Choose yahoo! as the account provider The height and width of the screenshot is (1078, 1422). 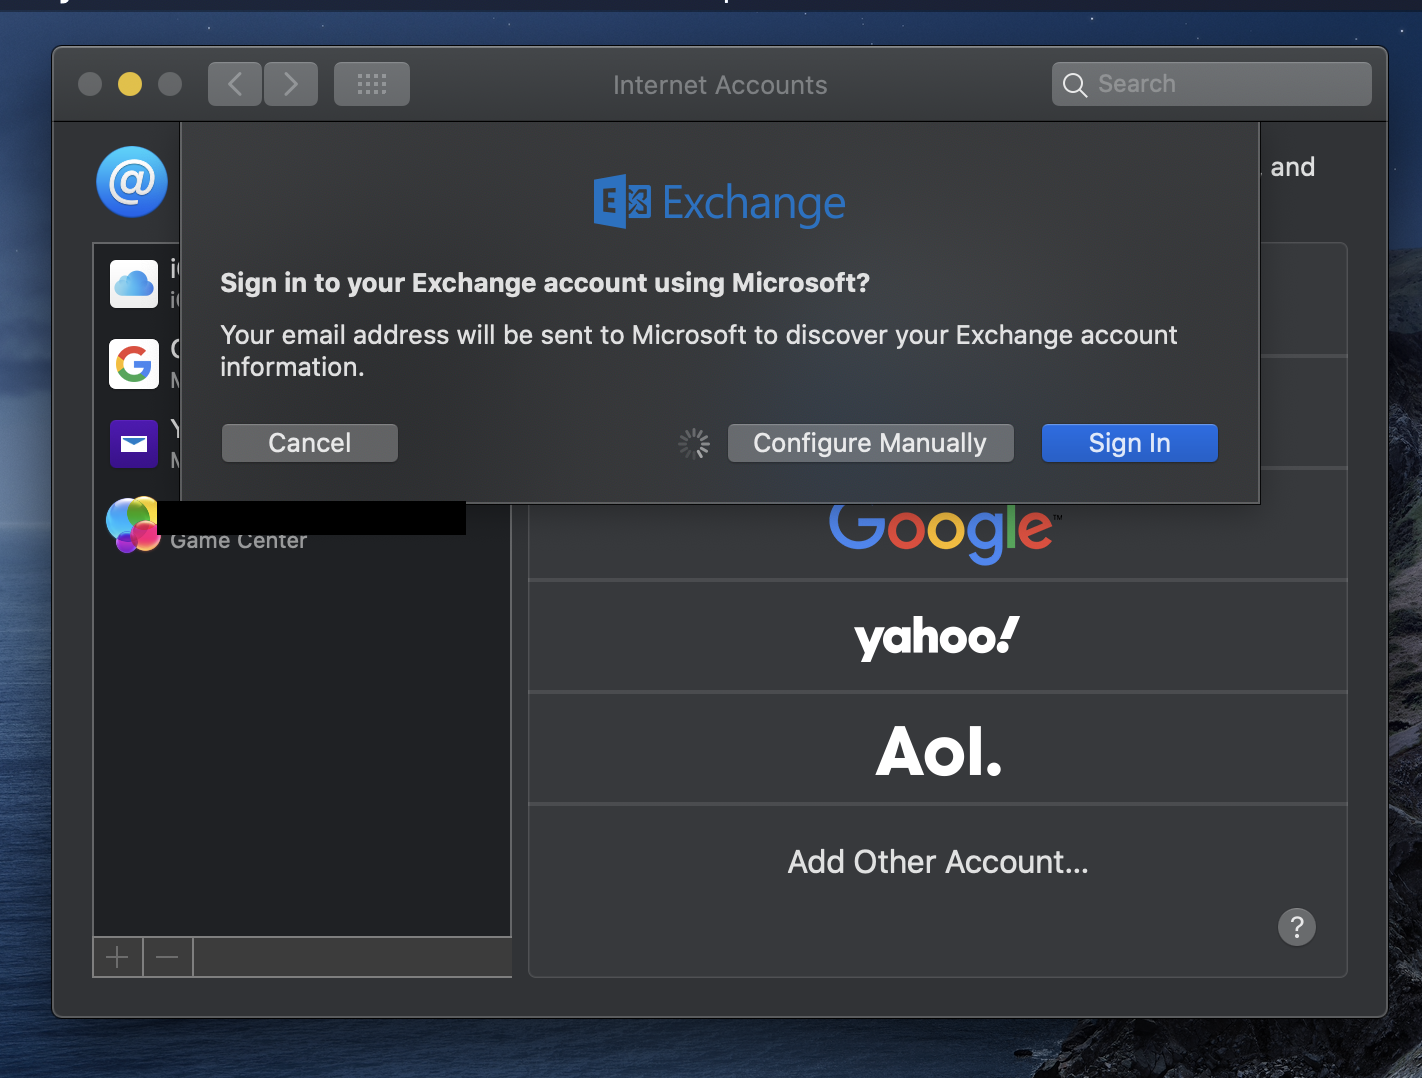[x=938, y=636]
